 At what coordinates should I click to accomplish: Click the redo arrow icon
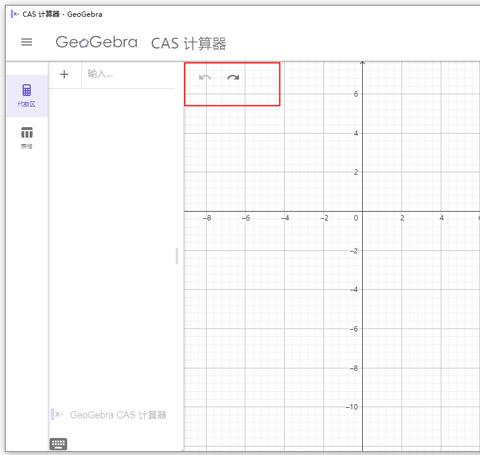coord(233,77)
